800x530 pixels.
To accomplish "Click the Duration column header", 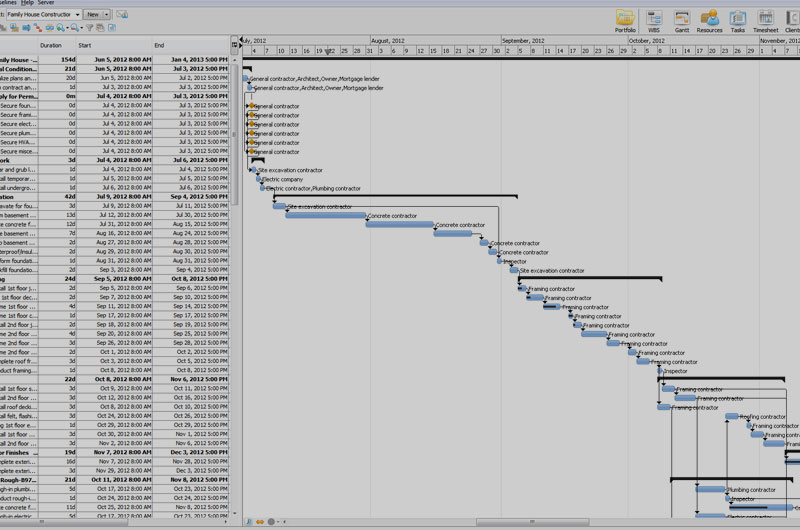I will (x=51, y=46).
